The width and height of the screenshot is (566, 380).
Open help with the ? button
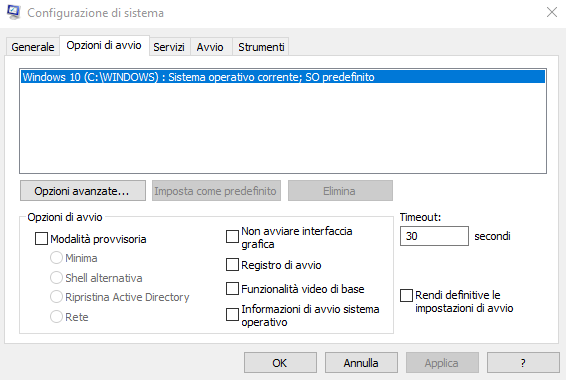(523, 363)
